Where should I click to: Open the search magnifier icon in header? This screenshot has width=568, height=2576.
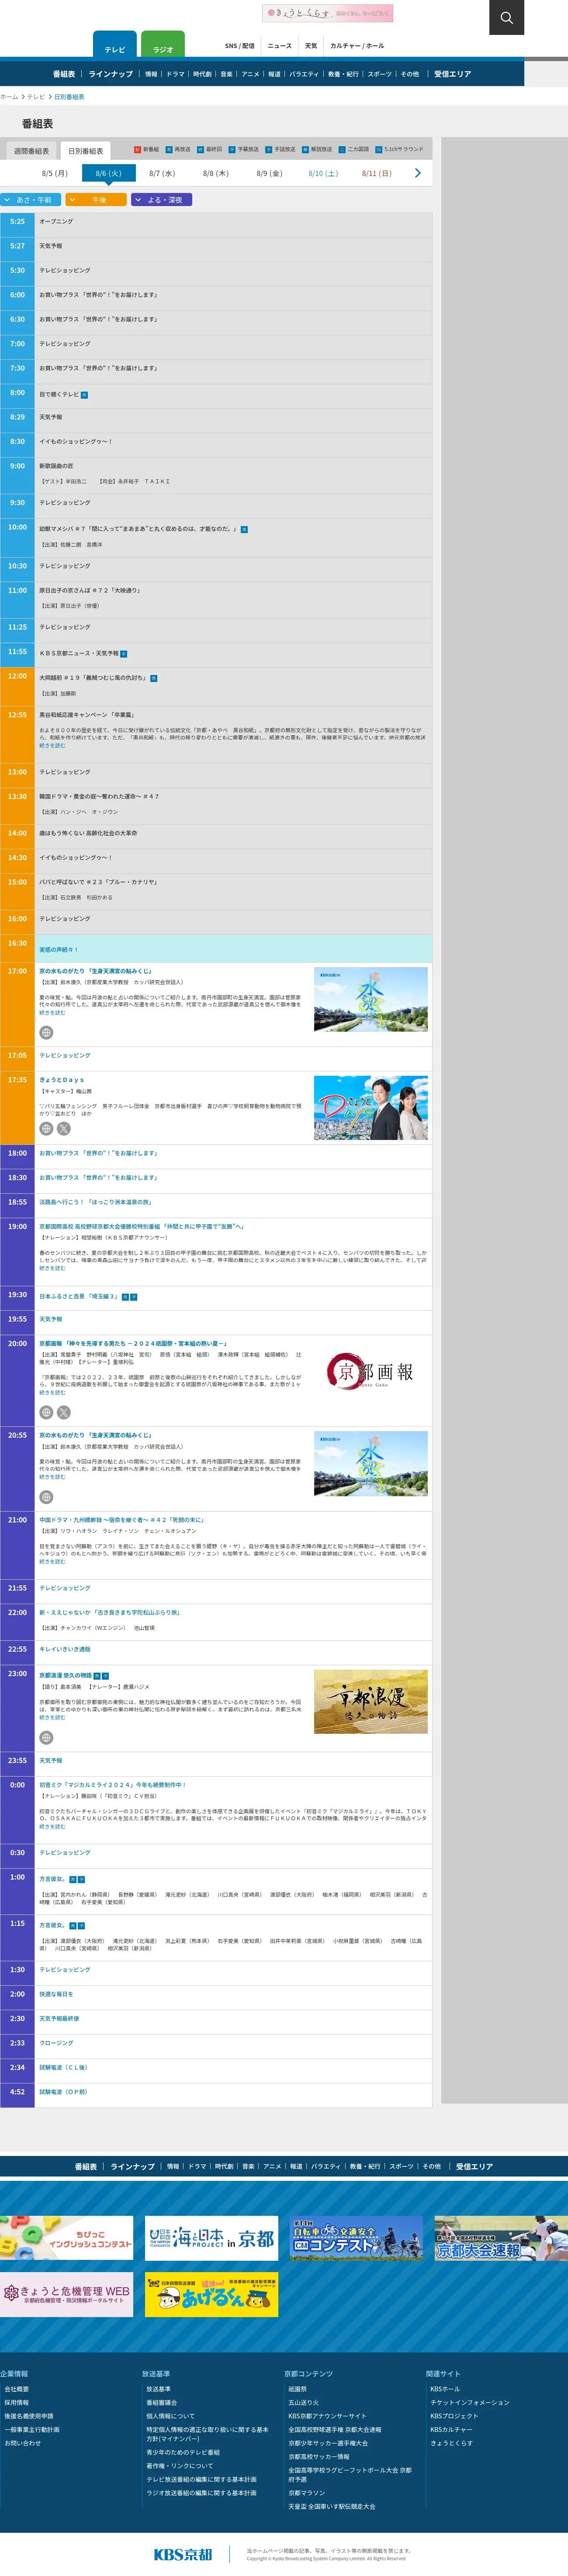click(x=506, y=17)
